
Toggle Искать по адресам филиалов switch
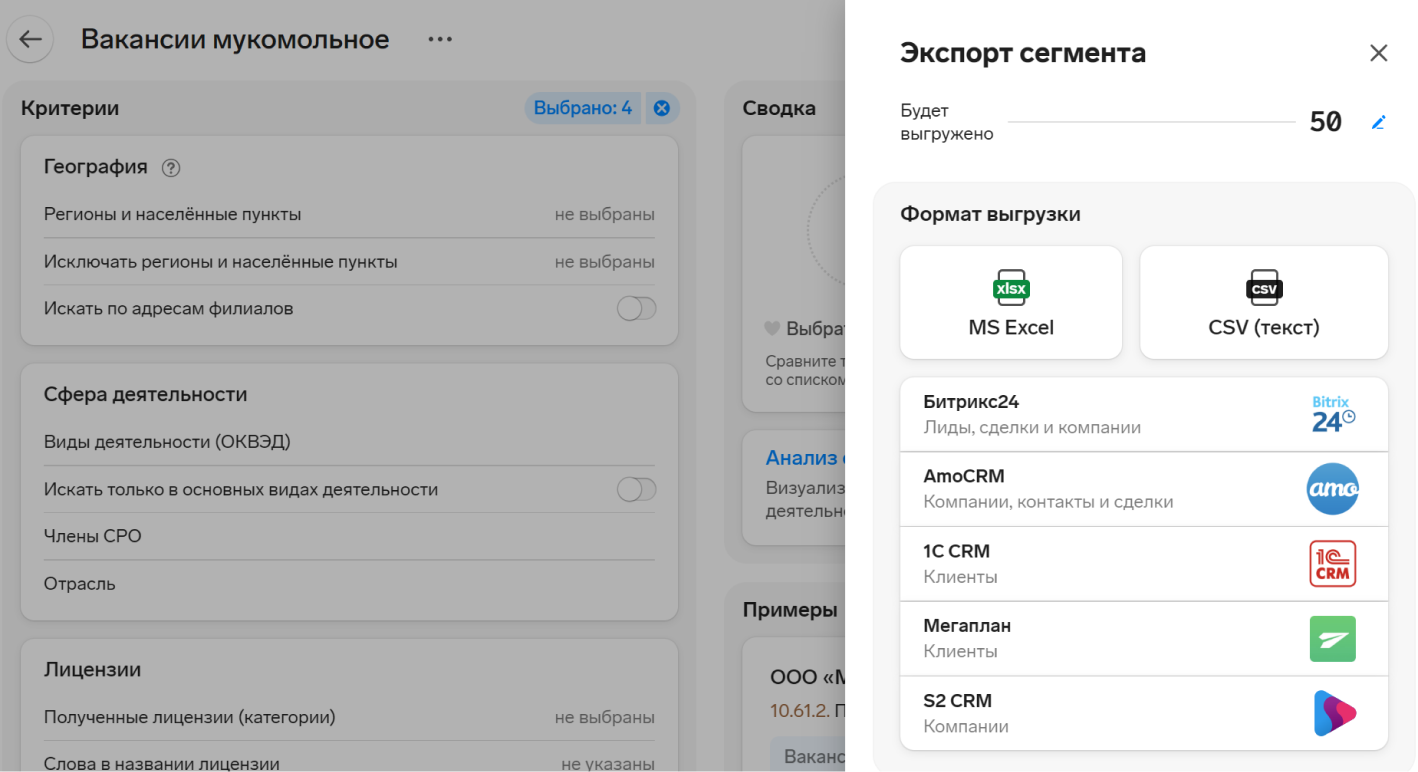[x=636, y=309]
